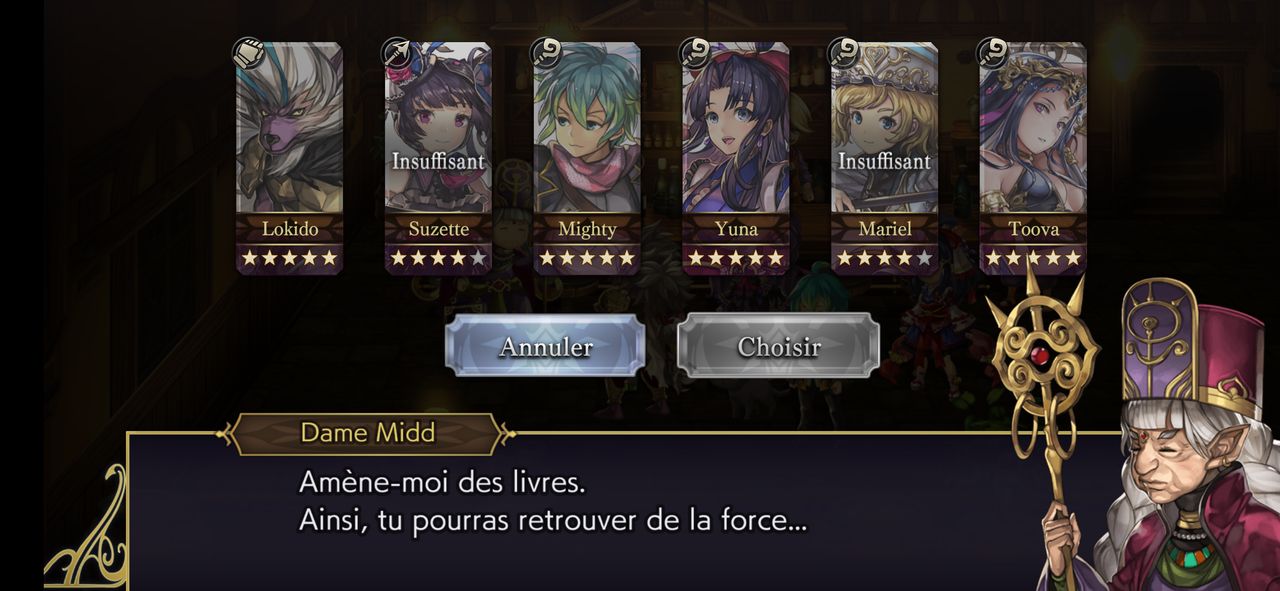1280x591 pixels.
Task: Click the Dame Midd speaker name plate
Action: click(x=367, y=433)
